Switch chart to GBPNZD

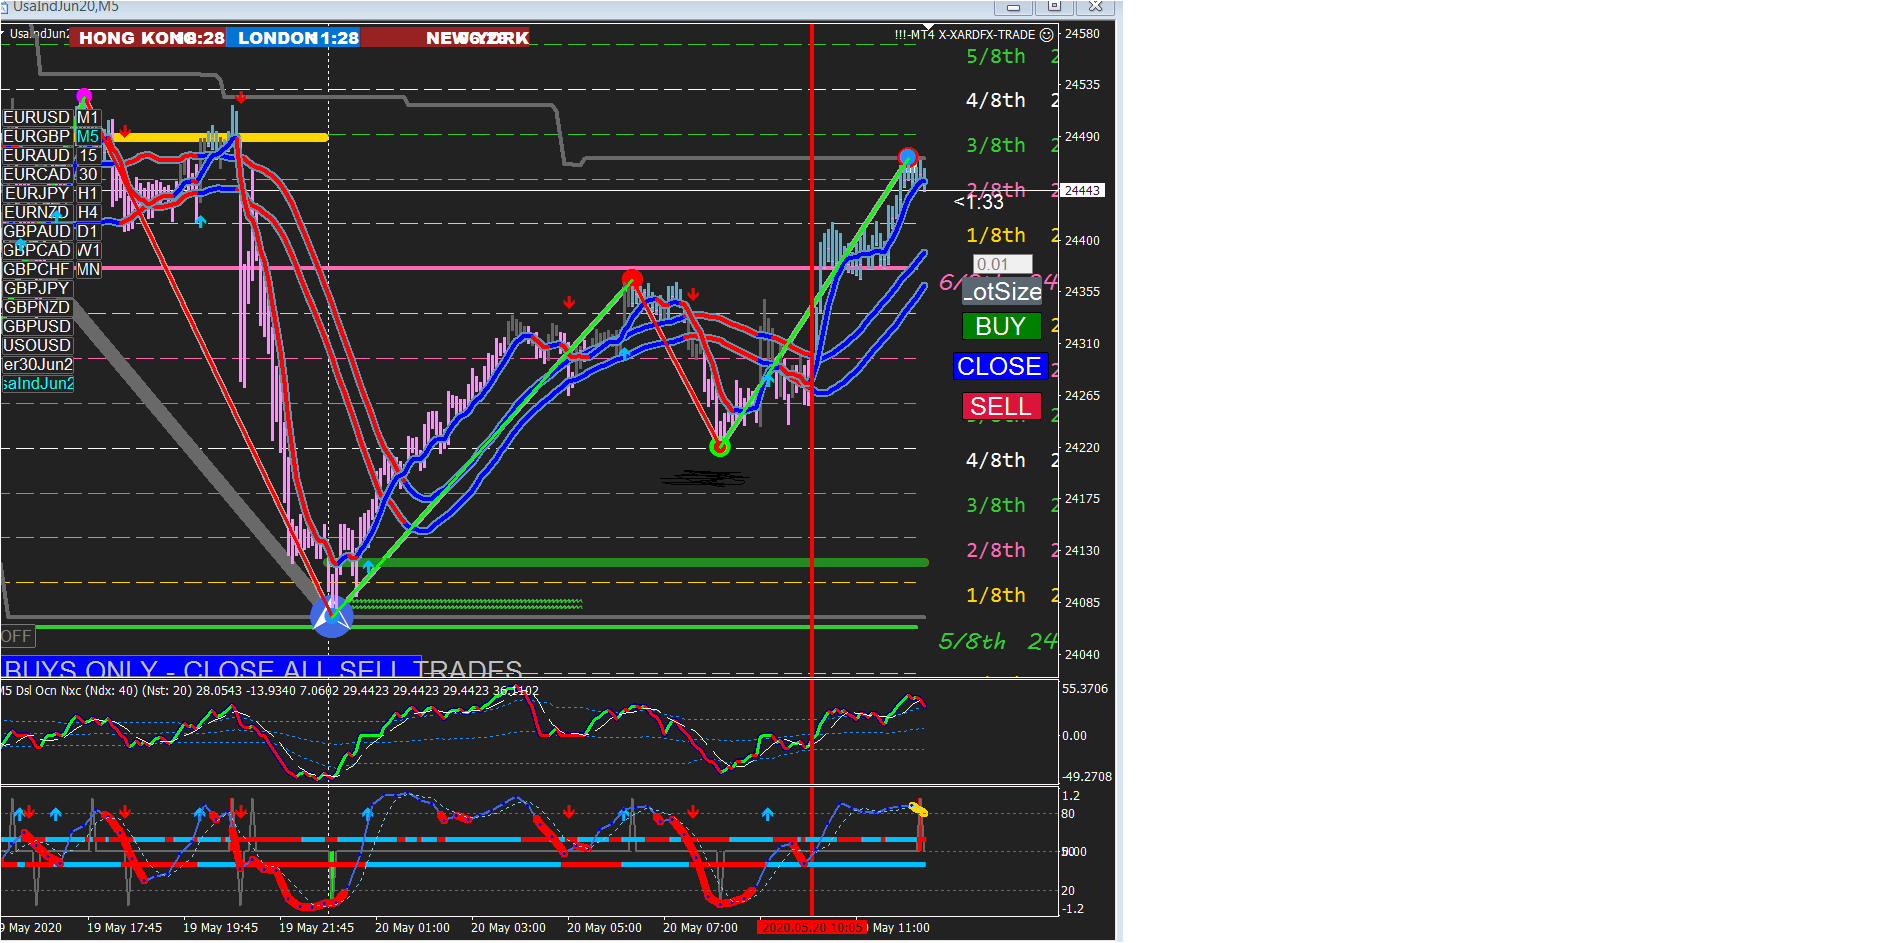click(37, 307)
